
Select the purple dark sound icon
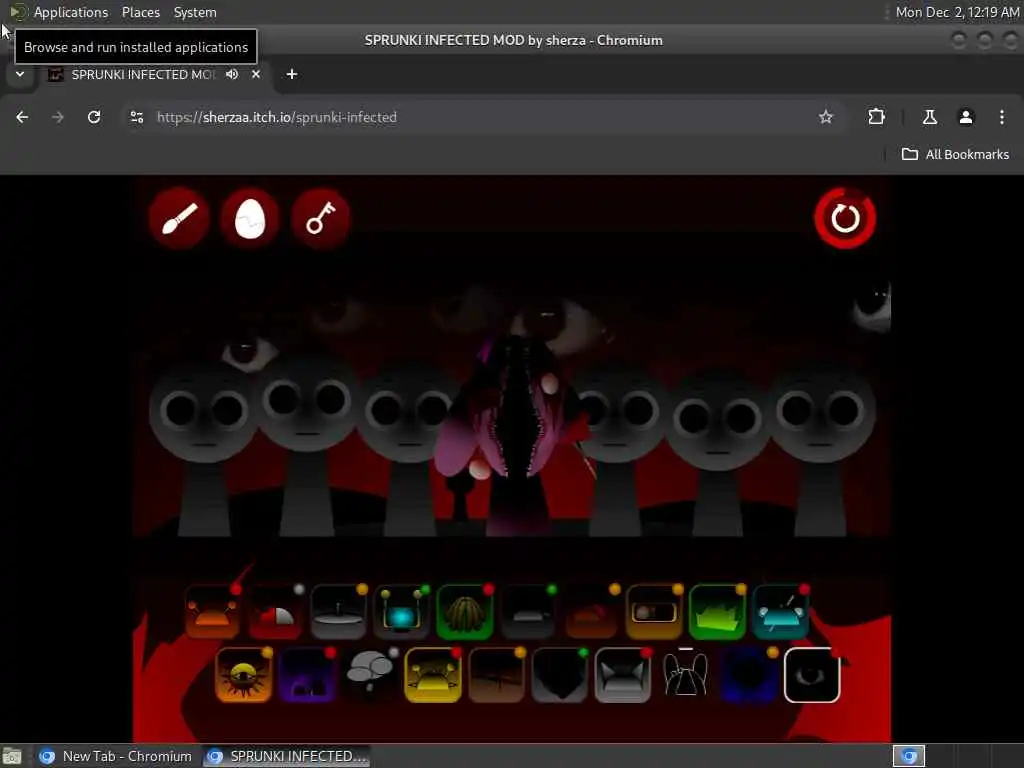click(x=307, y=675)
